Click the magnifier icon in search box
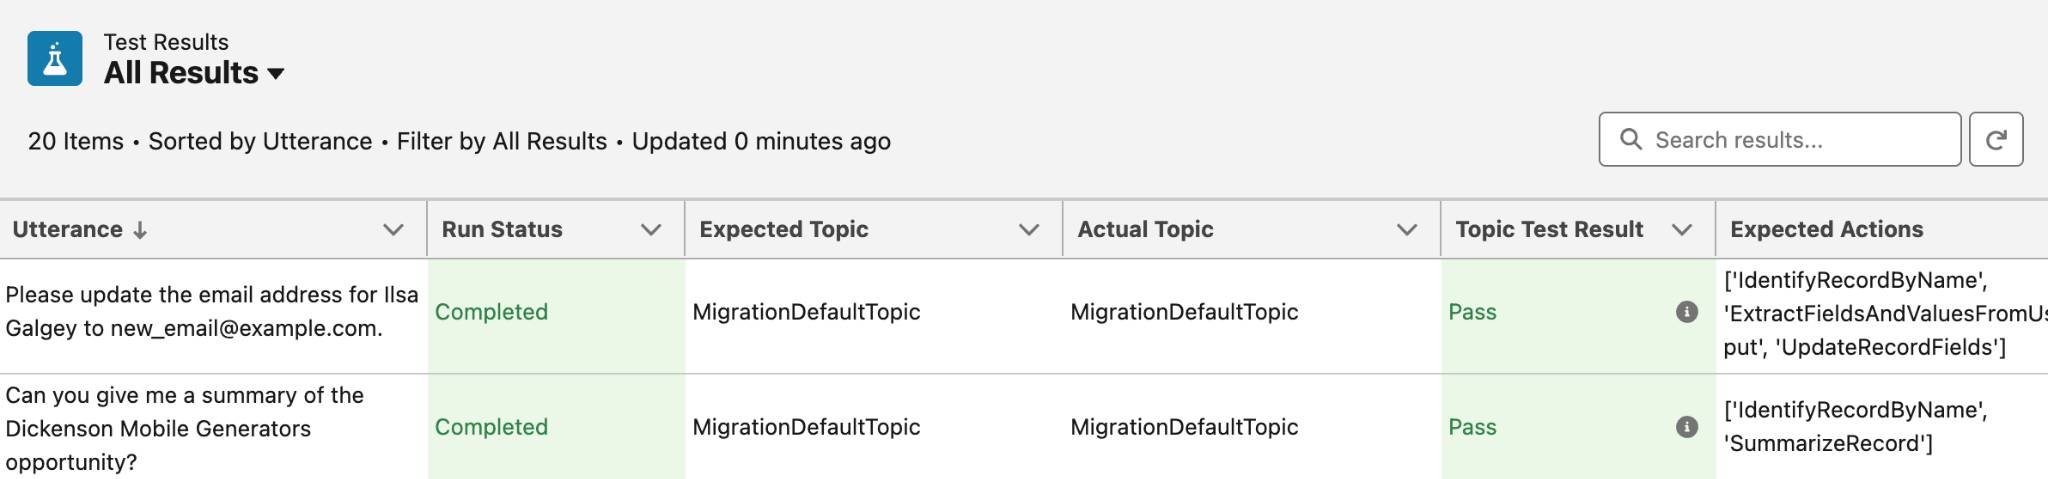Image resolution: width=2048 pixels, height=479 pixels. coord(1630,139)
